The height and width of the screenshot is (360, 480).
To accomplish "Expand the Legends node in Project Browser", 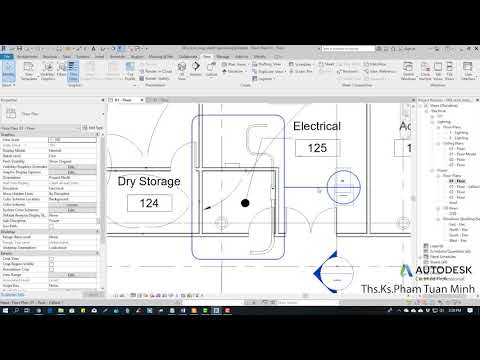I will (426, 246).
